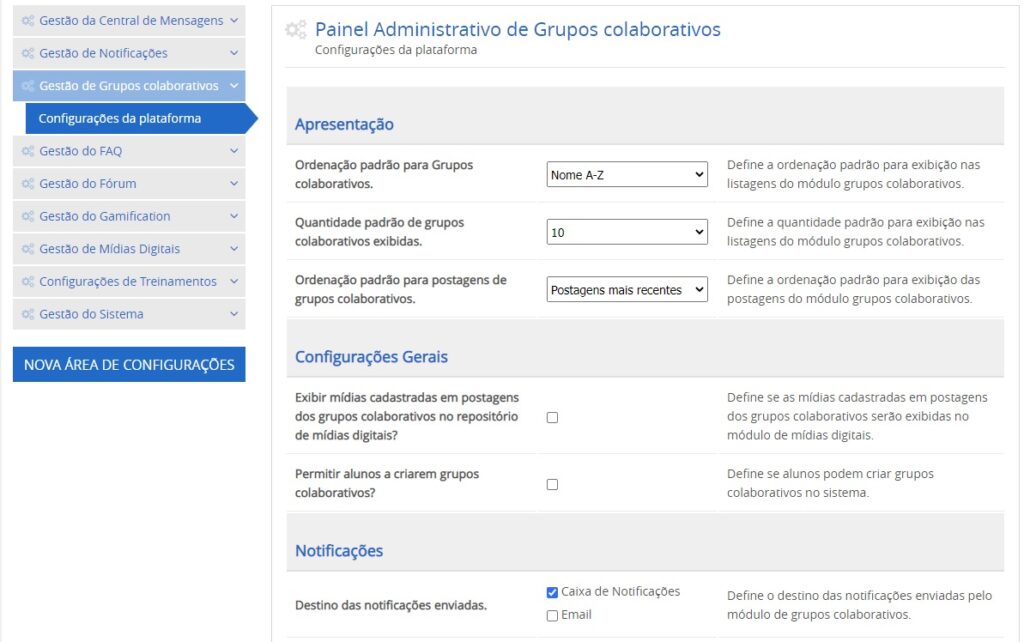1024x642 pixels.
Task: Tick the Exibir mídias cadastradas checkbox
Action: click(552, 417)
